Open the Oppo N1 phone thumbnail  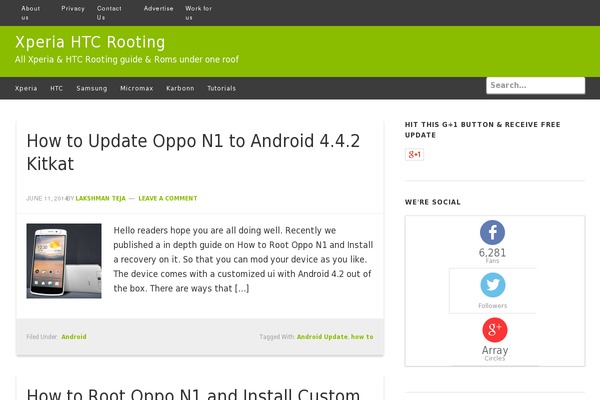64,261
